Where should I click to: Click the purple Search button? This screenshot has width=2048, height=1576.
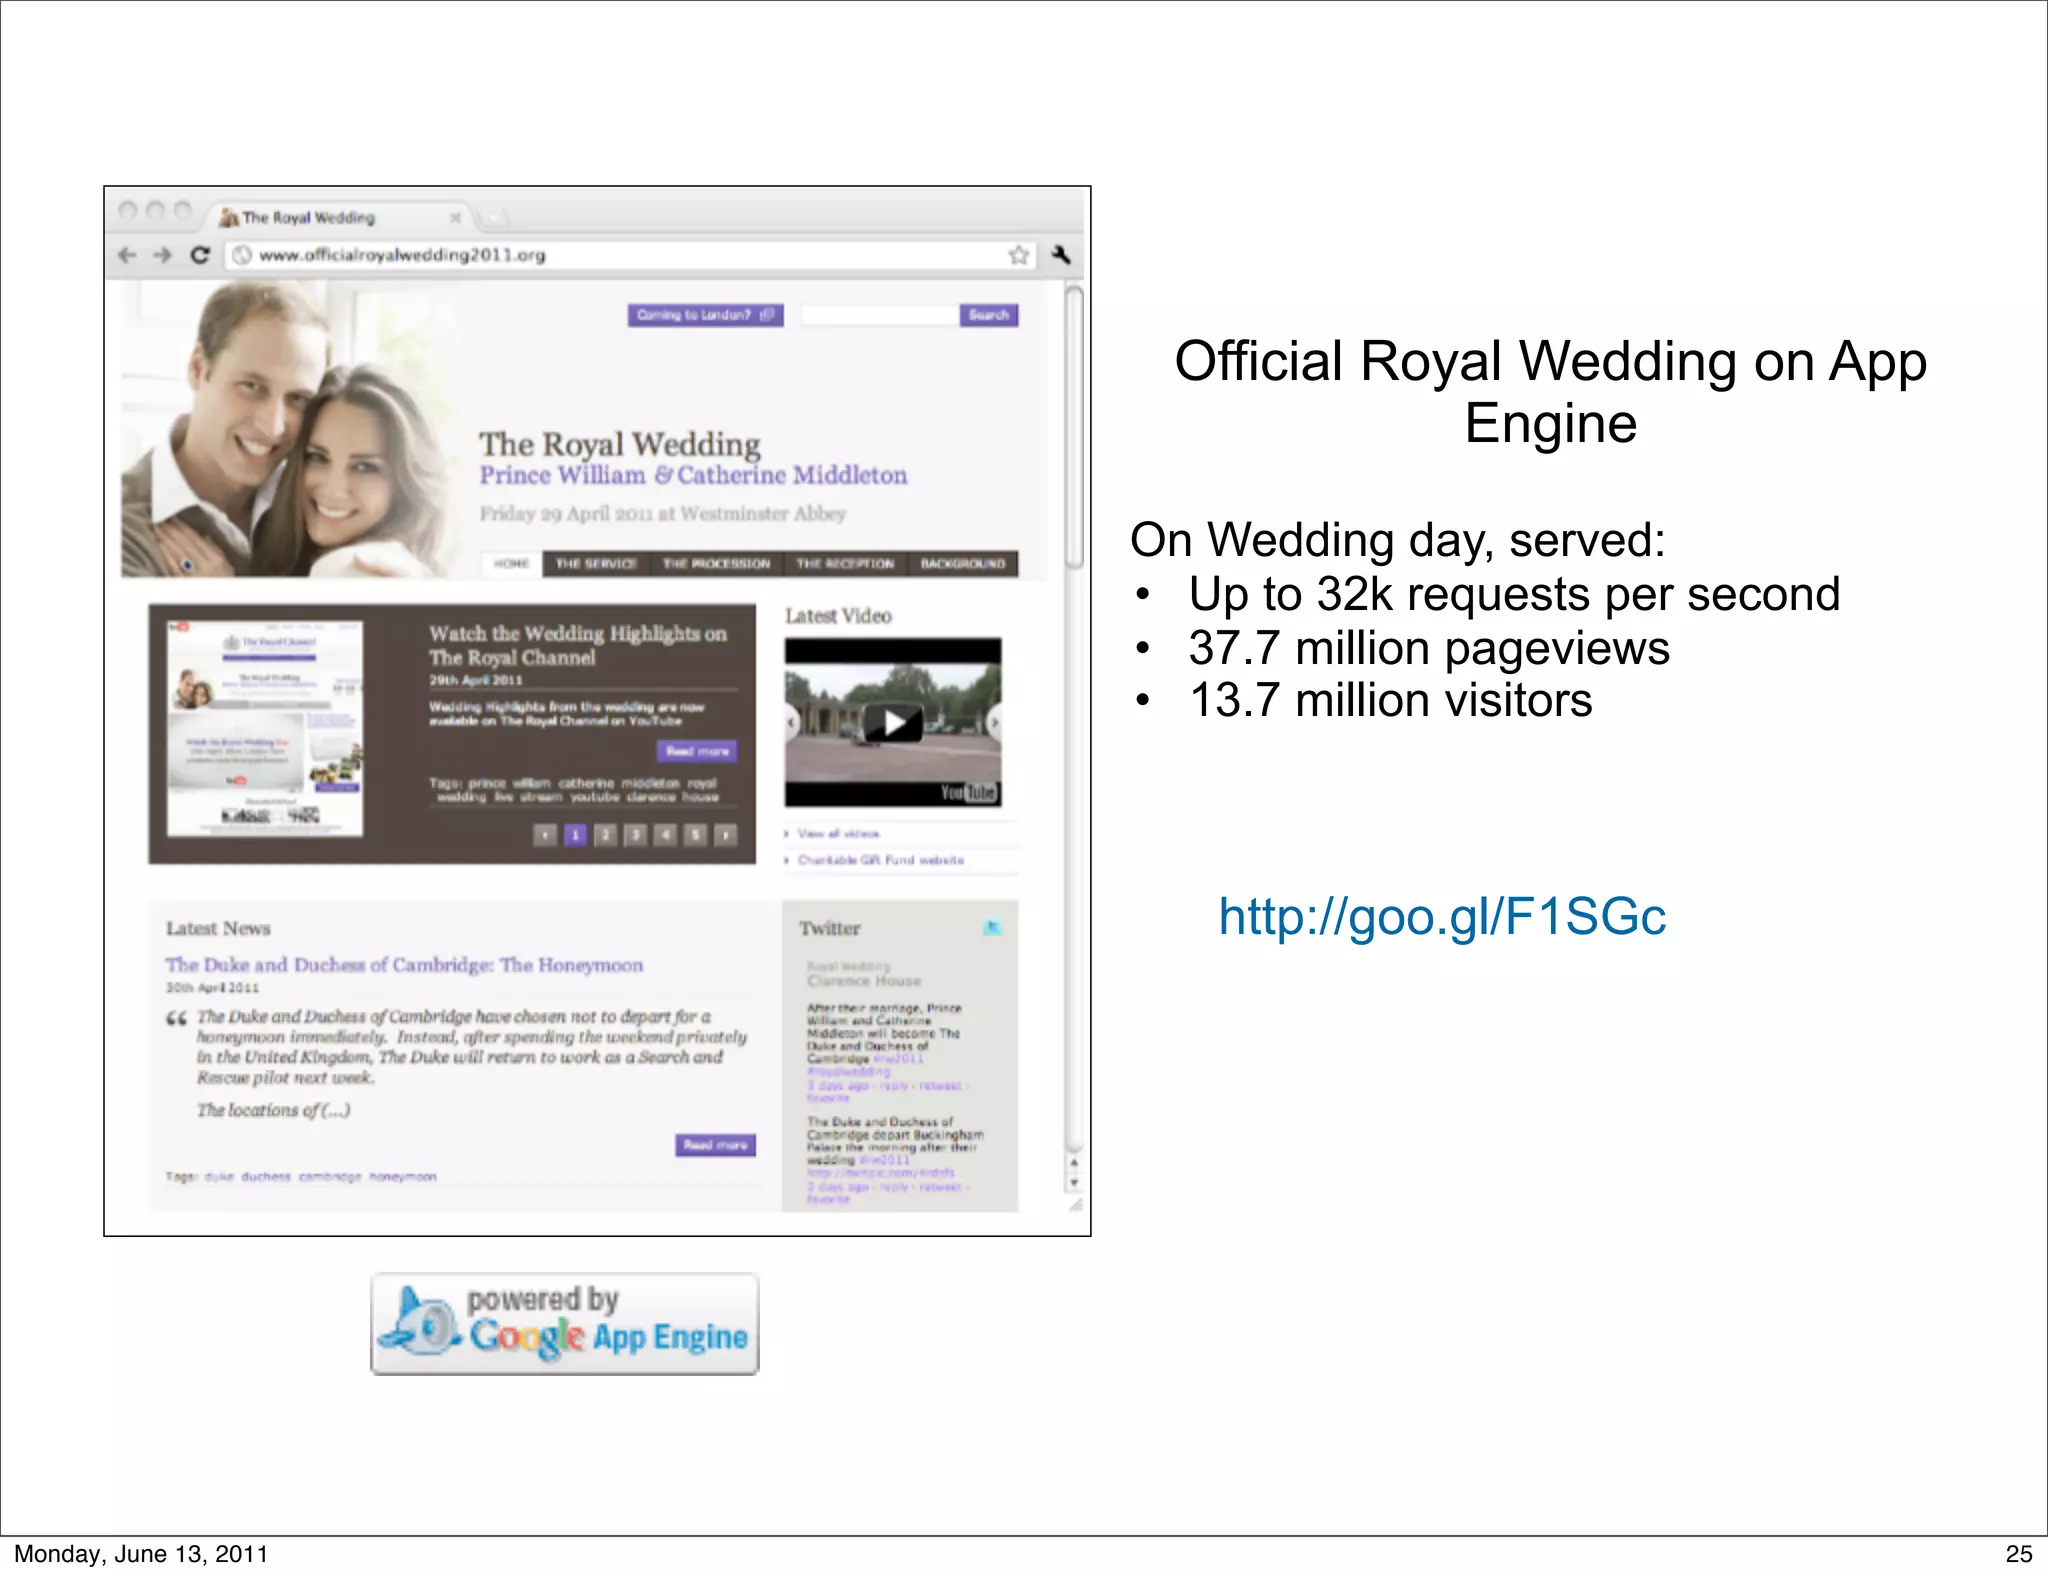point(989,315)
